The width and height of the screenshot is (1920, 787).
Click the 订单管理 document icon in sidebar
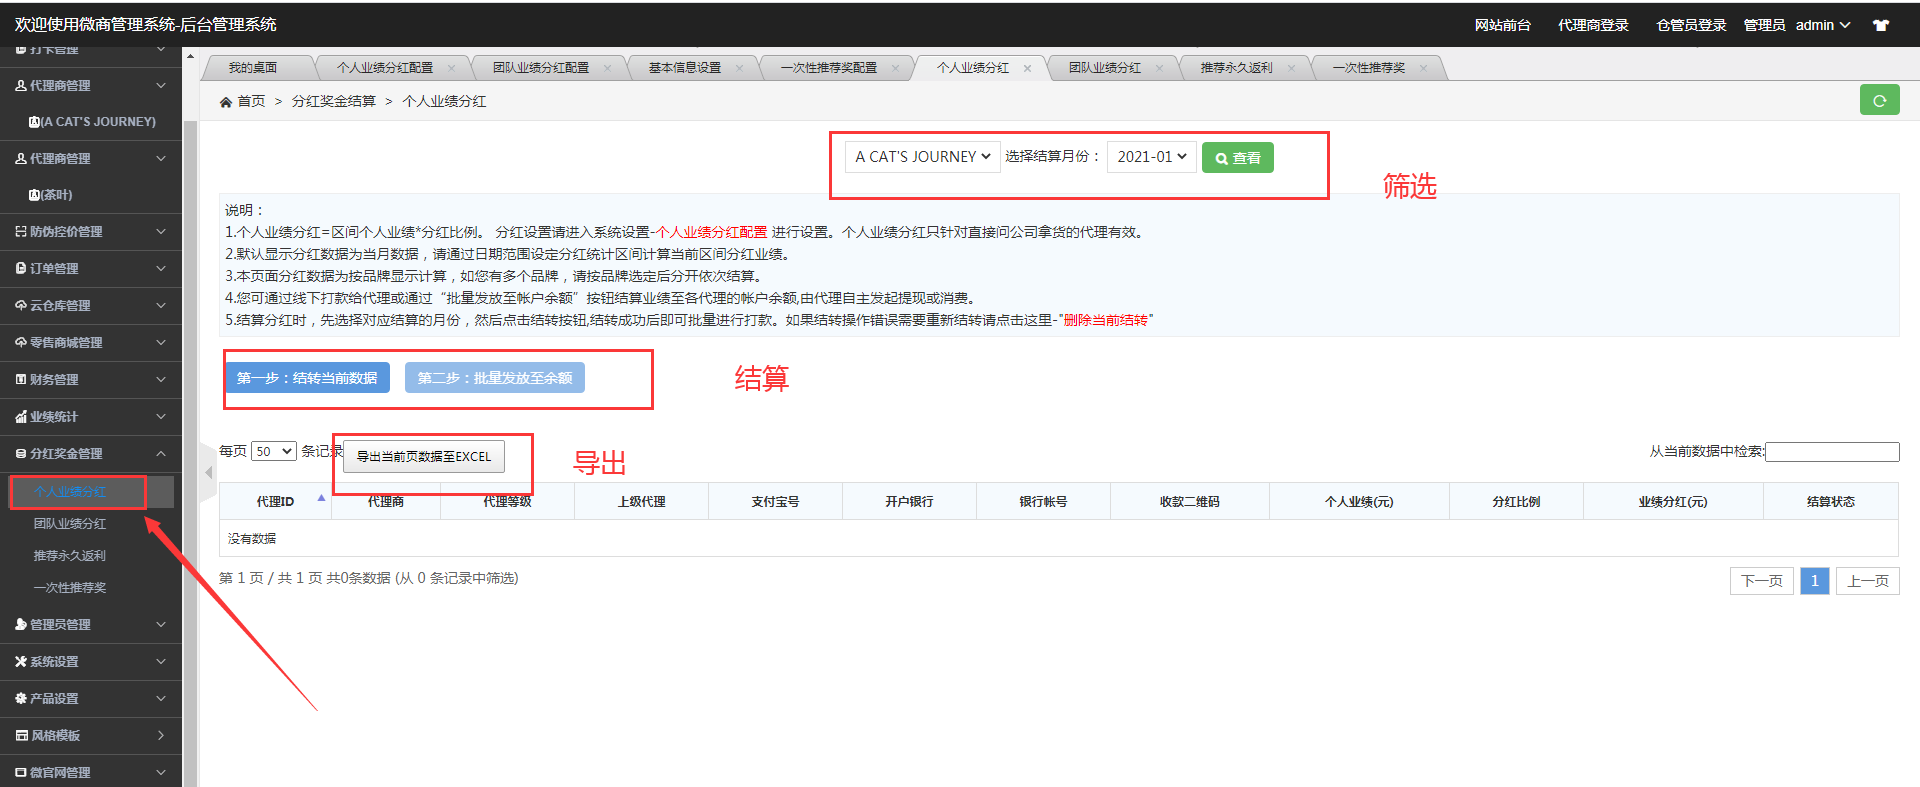(21, 269)
